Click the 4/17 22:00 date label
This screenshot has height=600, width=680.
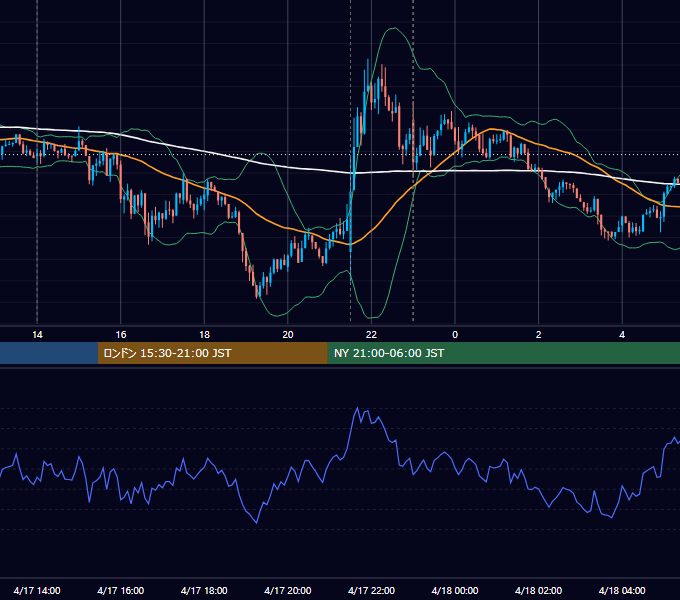coord(371,590)
